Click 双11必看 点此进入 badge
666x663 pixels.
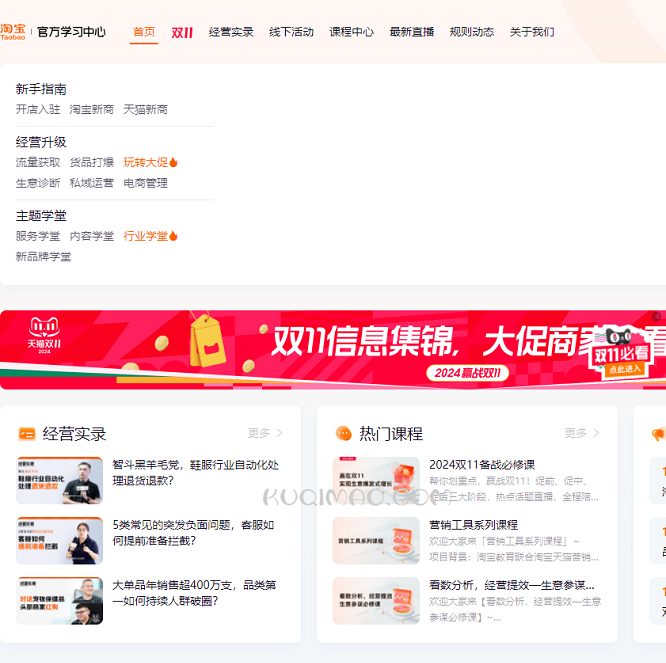coord(621,355)
